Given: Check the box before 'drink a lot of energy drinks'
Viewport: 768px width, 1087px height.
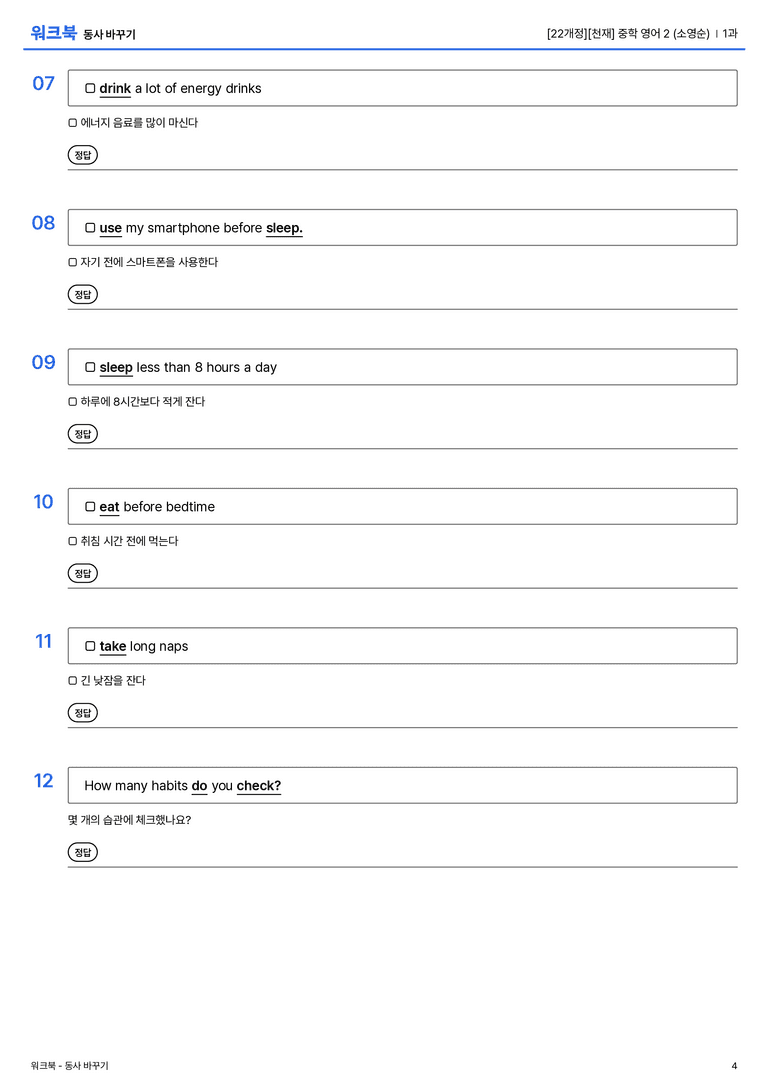Looking at the screenshot, I should coord(90,88).
